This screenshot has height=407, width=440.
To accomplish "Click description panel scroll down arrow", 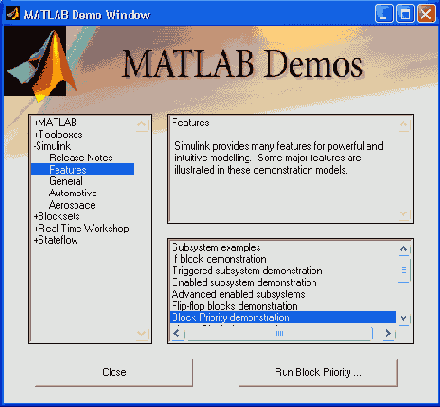I will pyautogui.click(x=404, y=215).
